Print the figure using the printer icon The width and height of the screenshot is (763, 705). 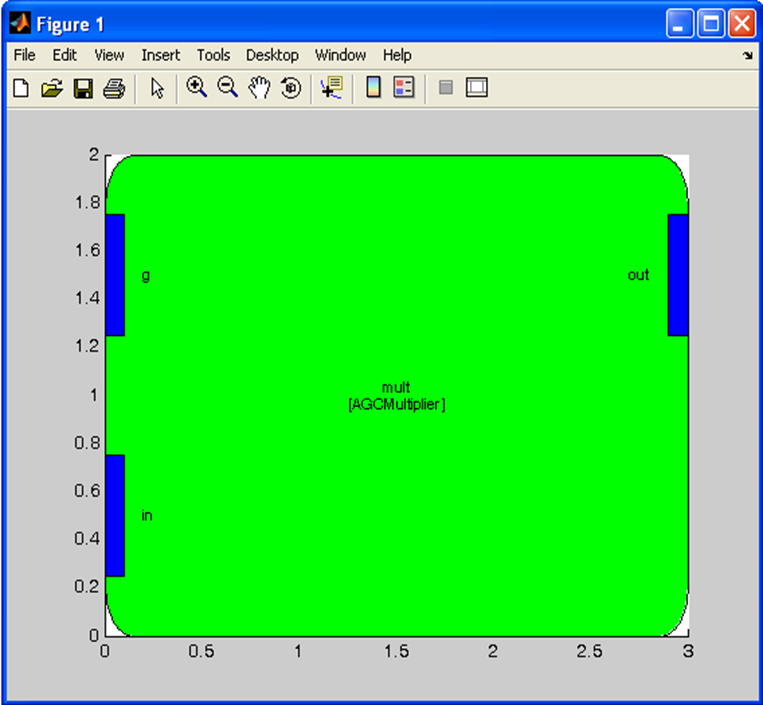tap(114, 89)
